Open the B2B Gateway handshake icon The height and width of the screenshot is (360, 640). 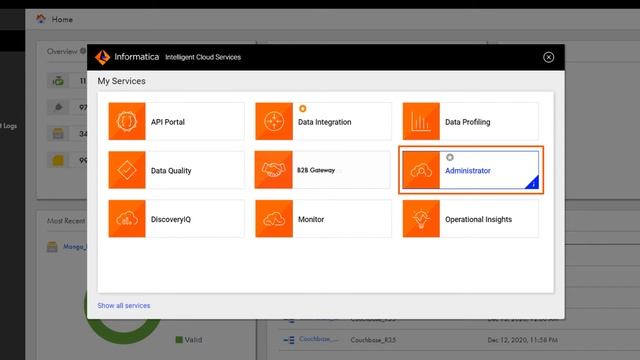click(x=273, y=170)
